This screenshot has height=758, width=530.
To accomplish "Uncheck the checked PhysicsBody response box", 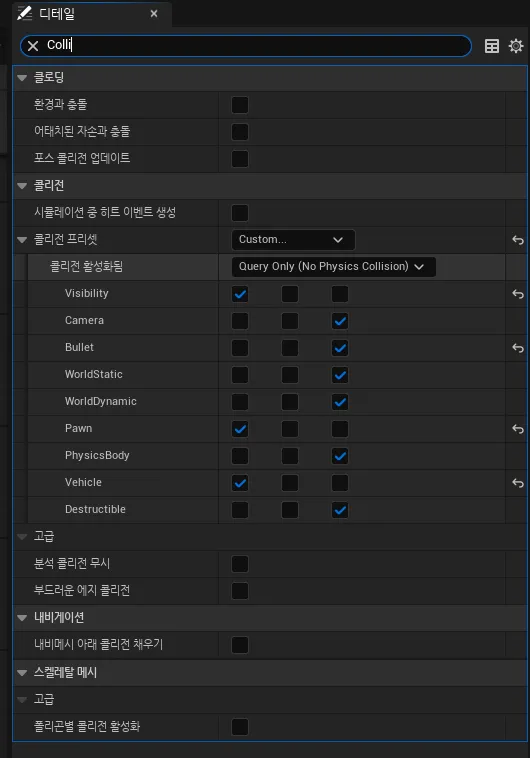I will coord(340,456).
